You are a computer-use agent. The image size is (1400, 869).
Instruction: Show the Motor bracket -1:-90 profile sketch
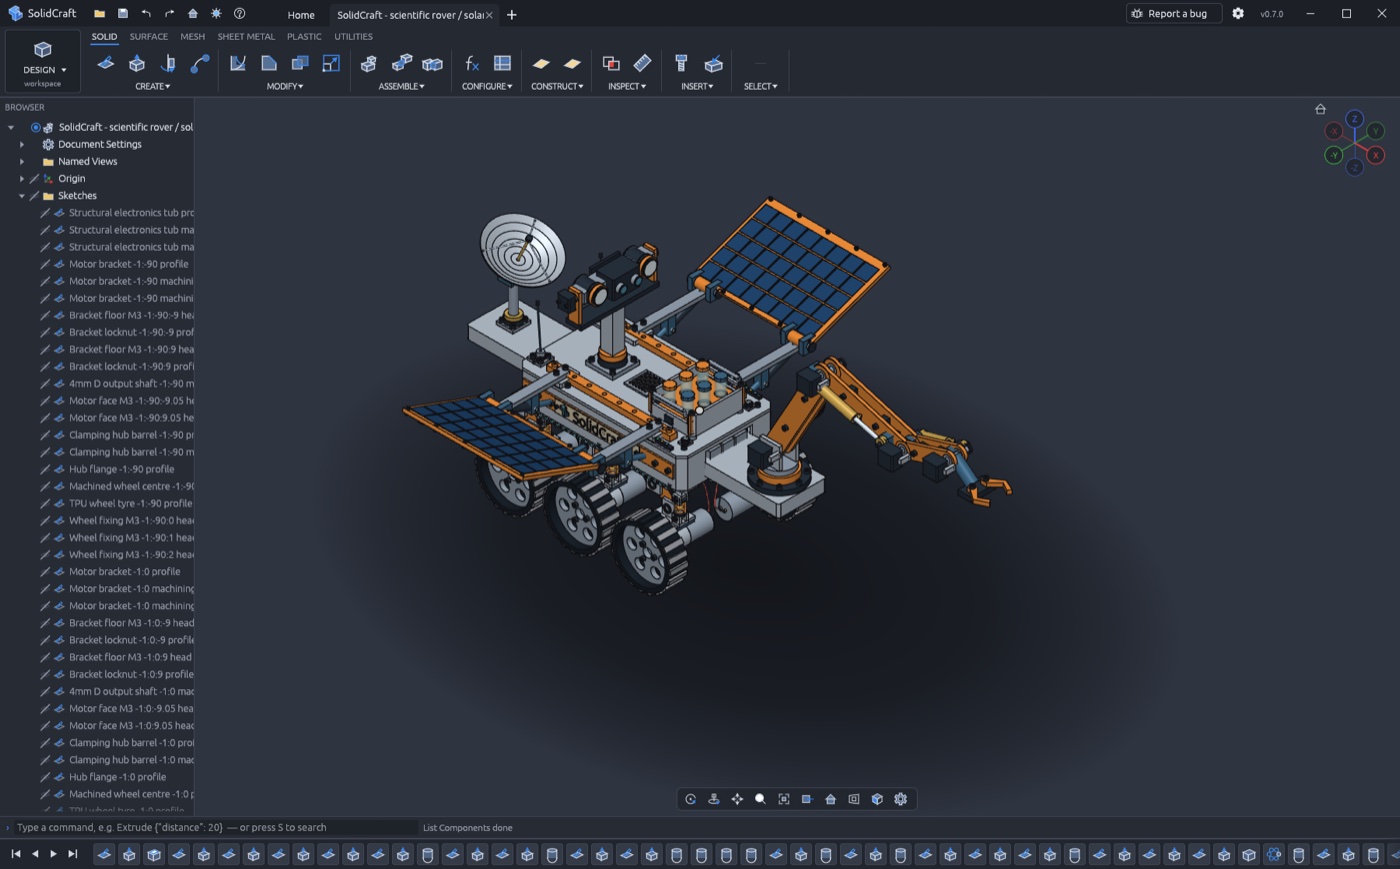(x=45, y=264)
